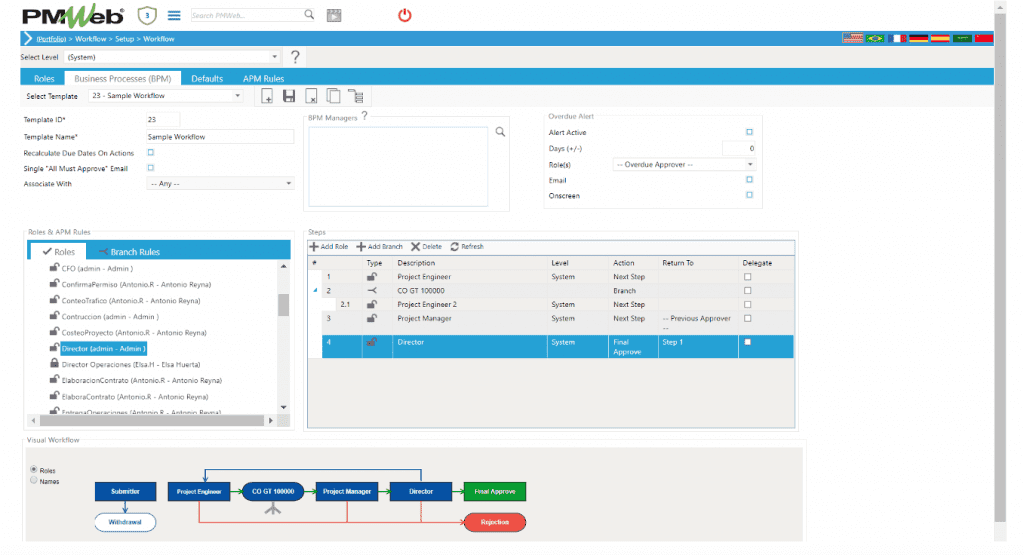1024x555 pixels.
Task: Check Delegate for Project Engineer step 1
Action: click(748, 277)
